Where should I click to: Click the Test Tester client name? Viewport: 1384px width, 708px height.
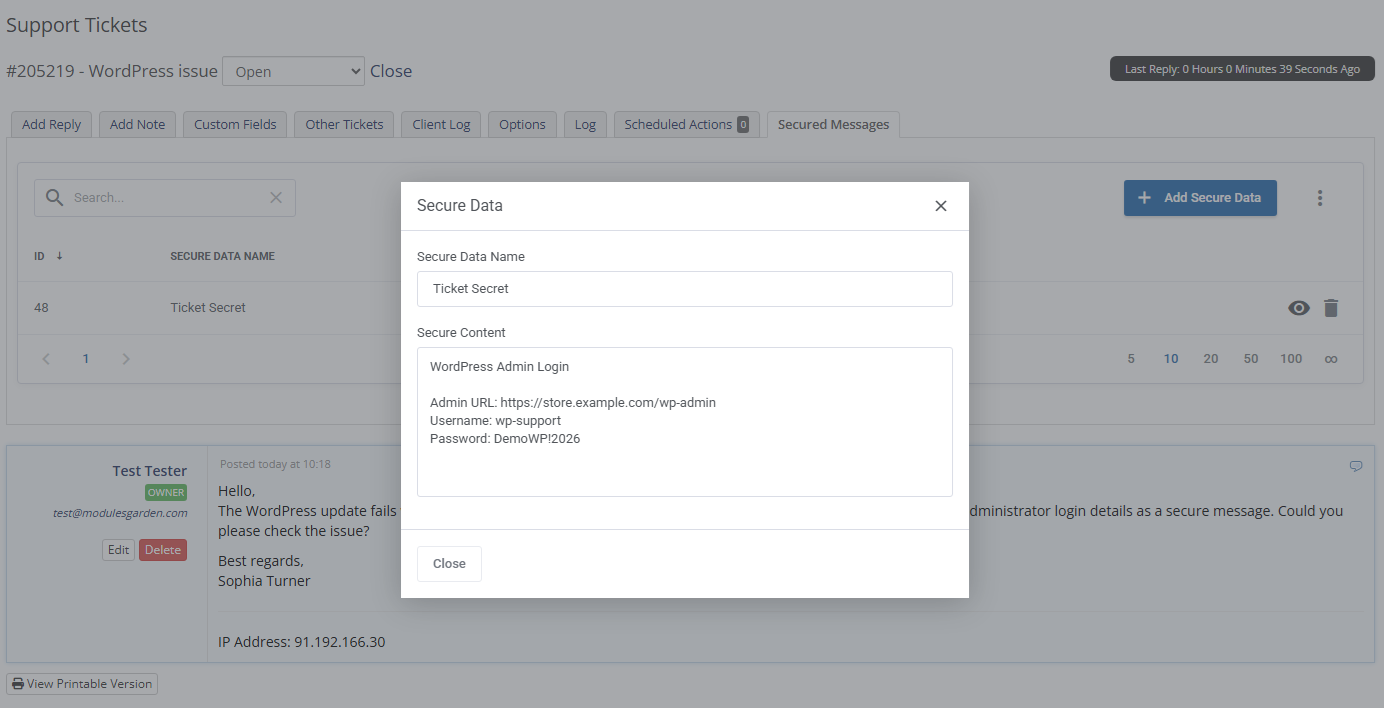[150, 471]
